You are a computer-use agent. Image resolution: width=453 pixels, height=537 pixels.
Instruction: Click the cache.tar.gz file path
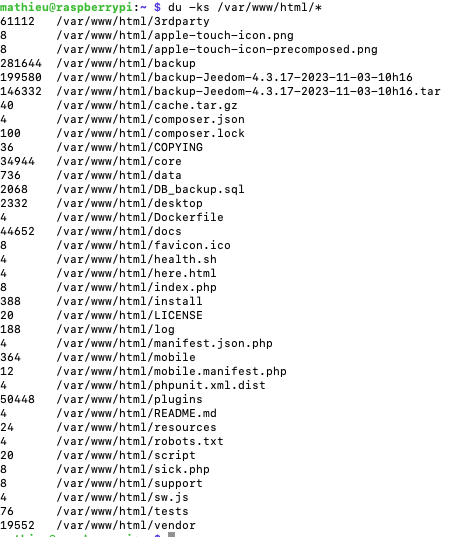[147, 105]
